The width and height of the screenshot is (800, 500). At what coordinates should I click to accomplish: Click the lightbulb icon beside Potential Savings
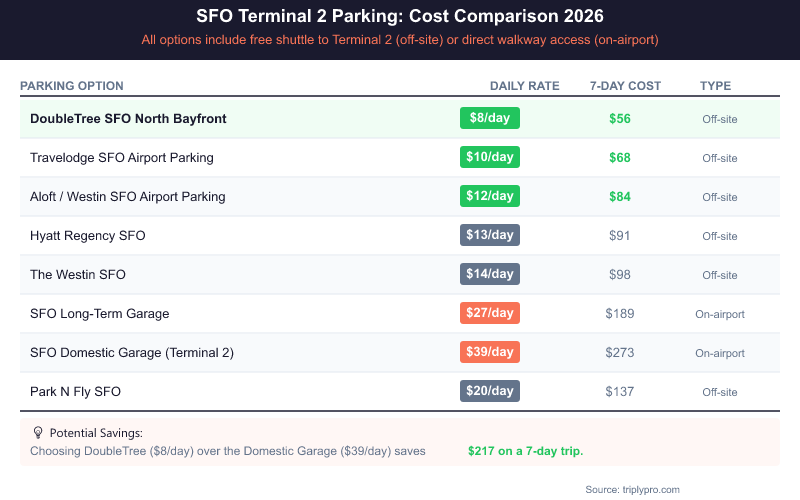click(38, 433)
